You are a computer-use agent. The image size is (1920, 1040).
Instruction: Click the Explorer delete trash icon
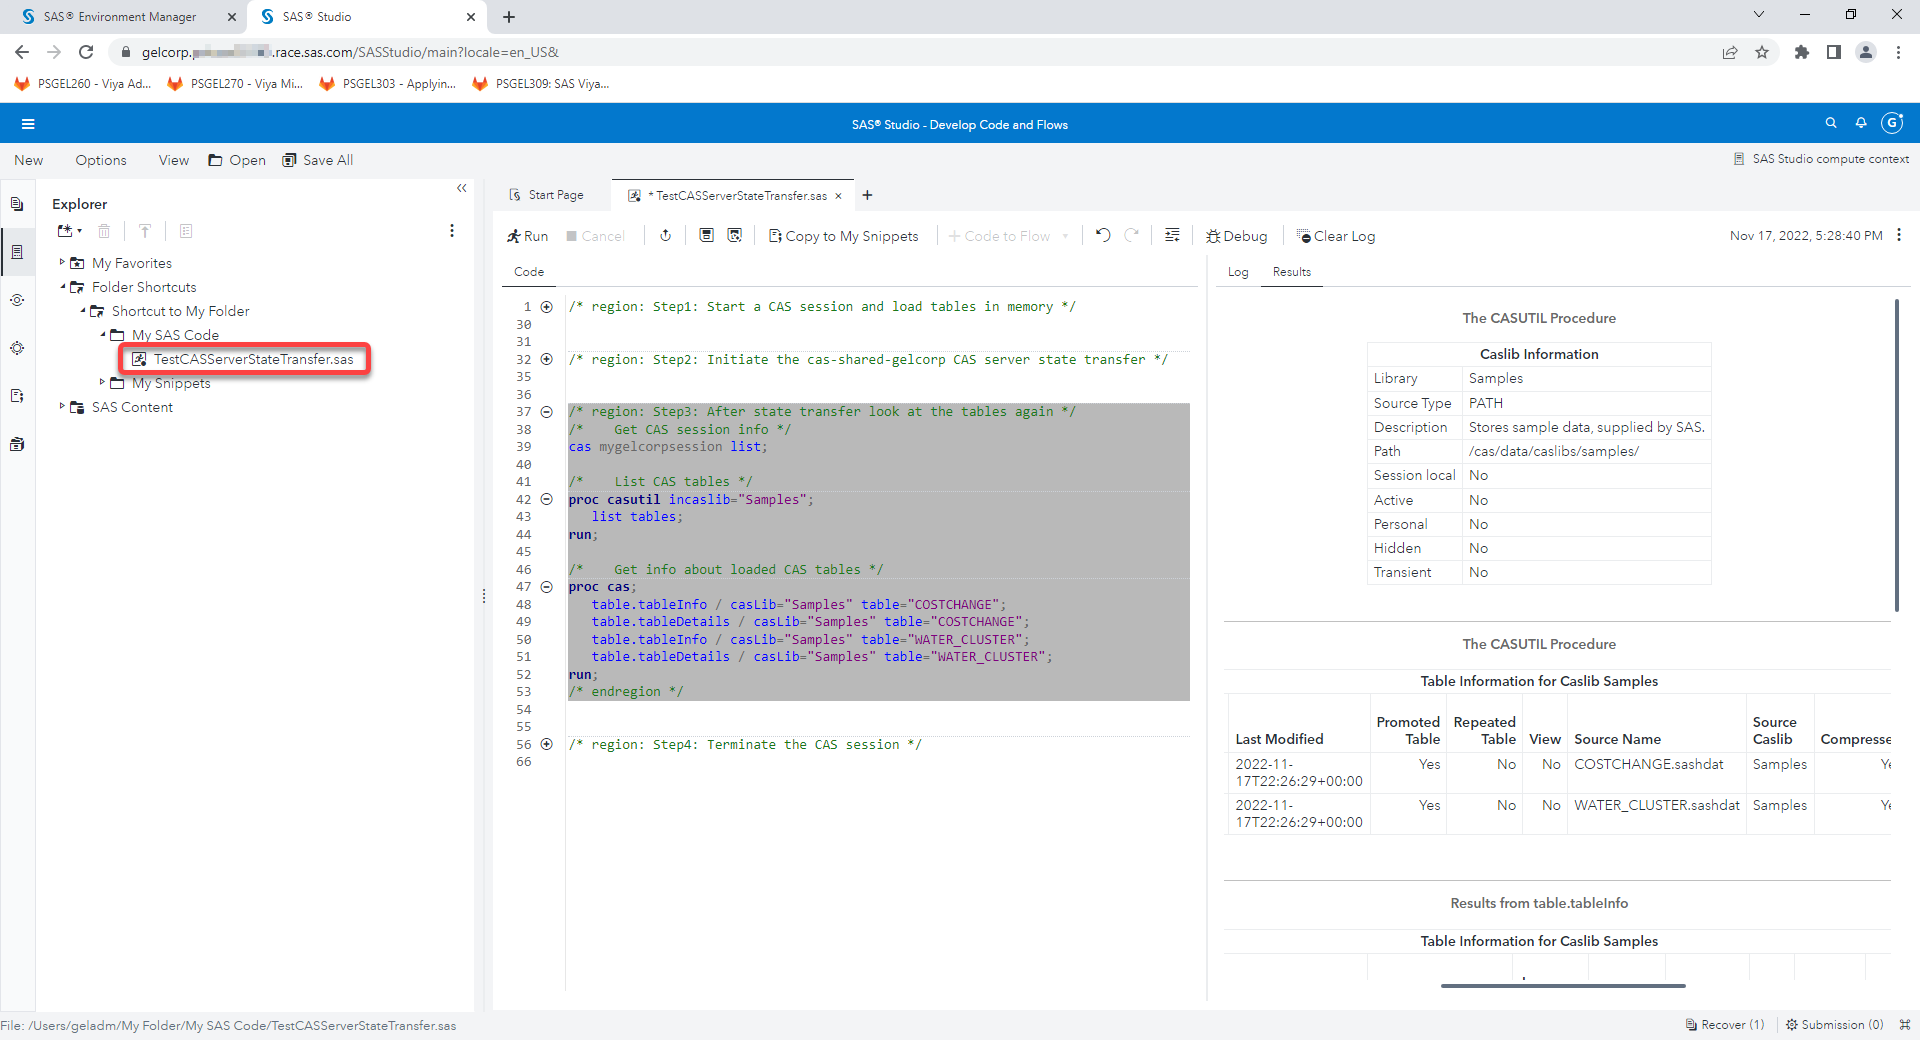coord(104,231)
